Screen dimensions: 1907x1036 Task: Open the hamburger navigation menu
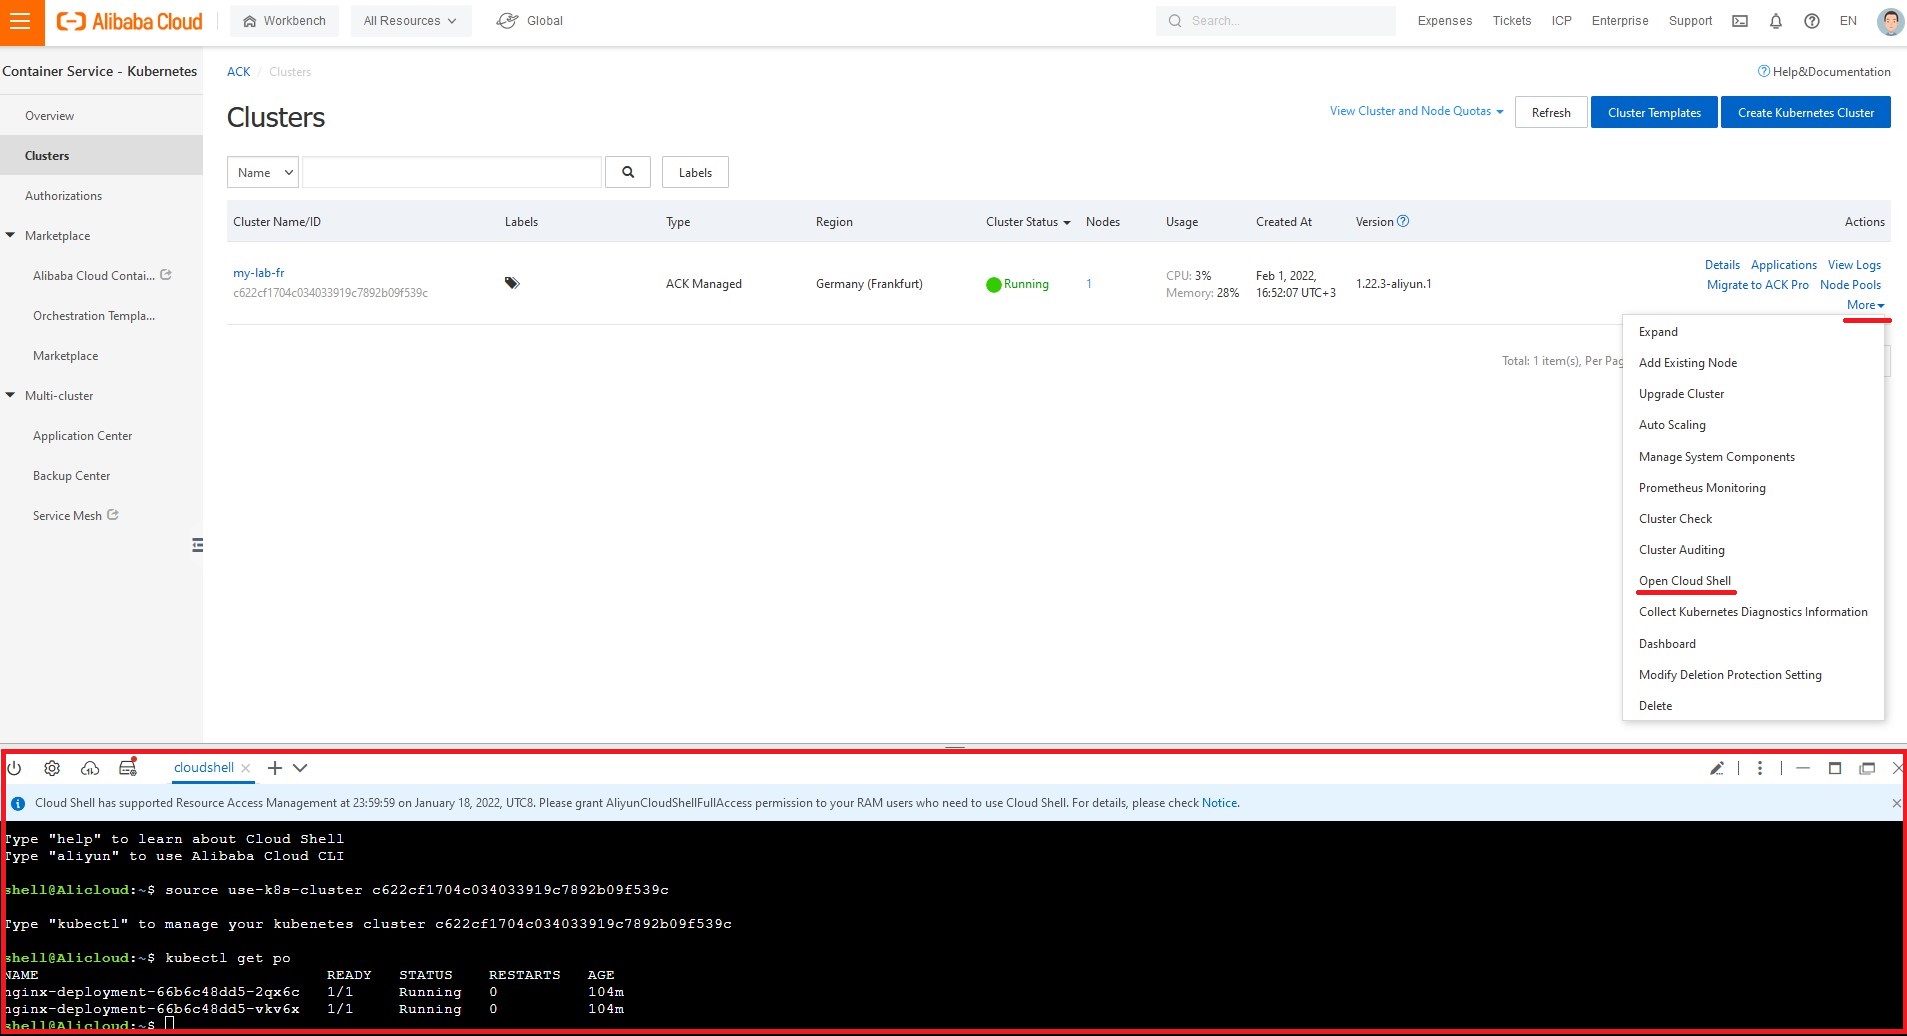point(22,22)
